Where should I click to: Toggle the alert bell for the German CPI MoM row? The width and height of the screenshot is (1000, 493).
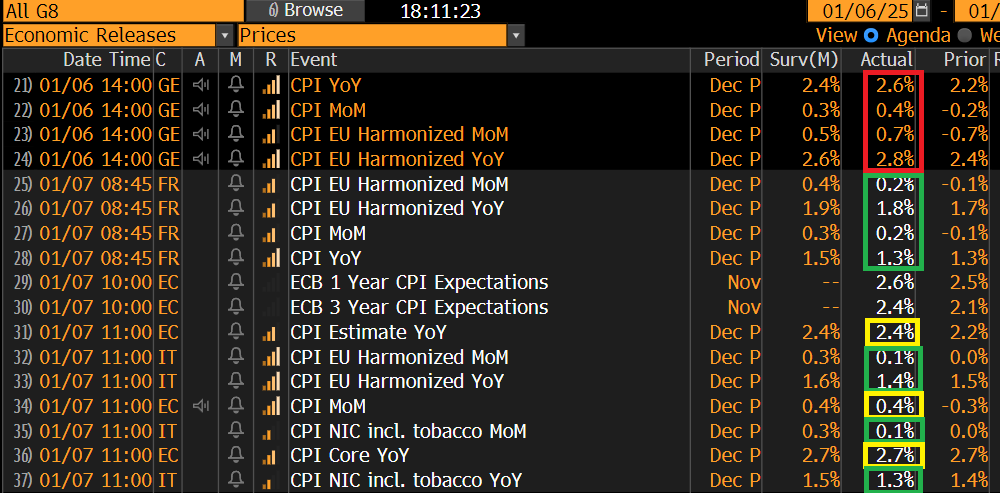click(236, 110)
